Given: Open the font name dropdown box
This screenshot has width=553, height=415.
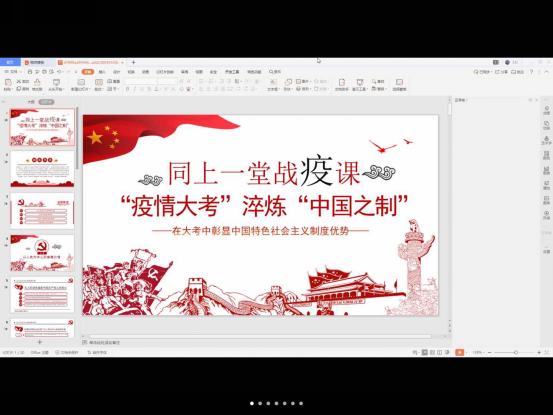Looking at the screenshot, I should [141, 81].
